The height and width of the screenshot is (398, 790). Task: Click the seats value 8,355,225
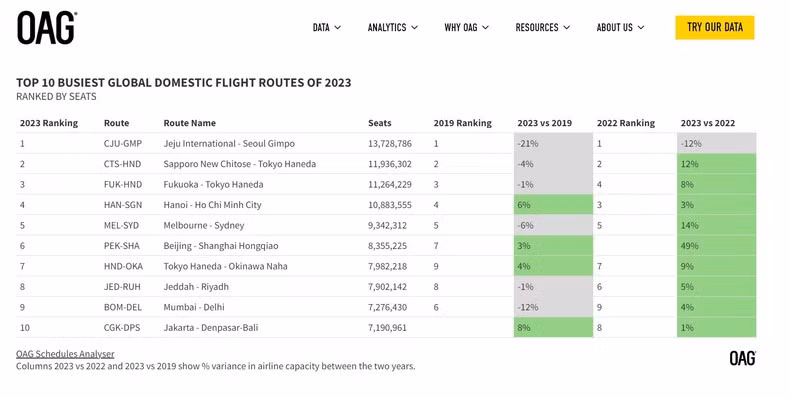tap(387, 246)
